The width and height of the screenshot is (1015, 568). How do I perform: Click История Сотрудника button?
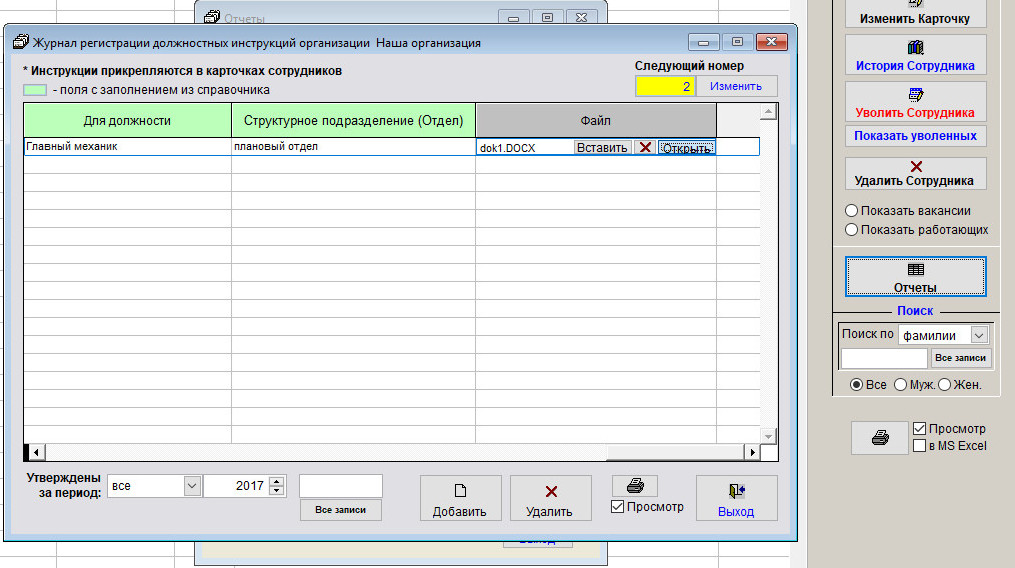(x=915, y=55)
